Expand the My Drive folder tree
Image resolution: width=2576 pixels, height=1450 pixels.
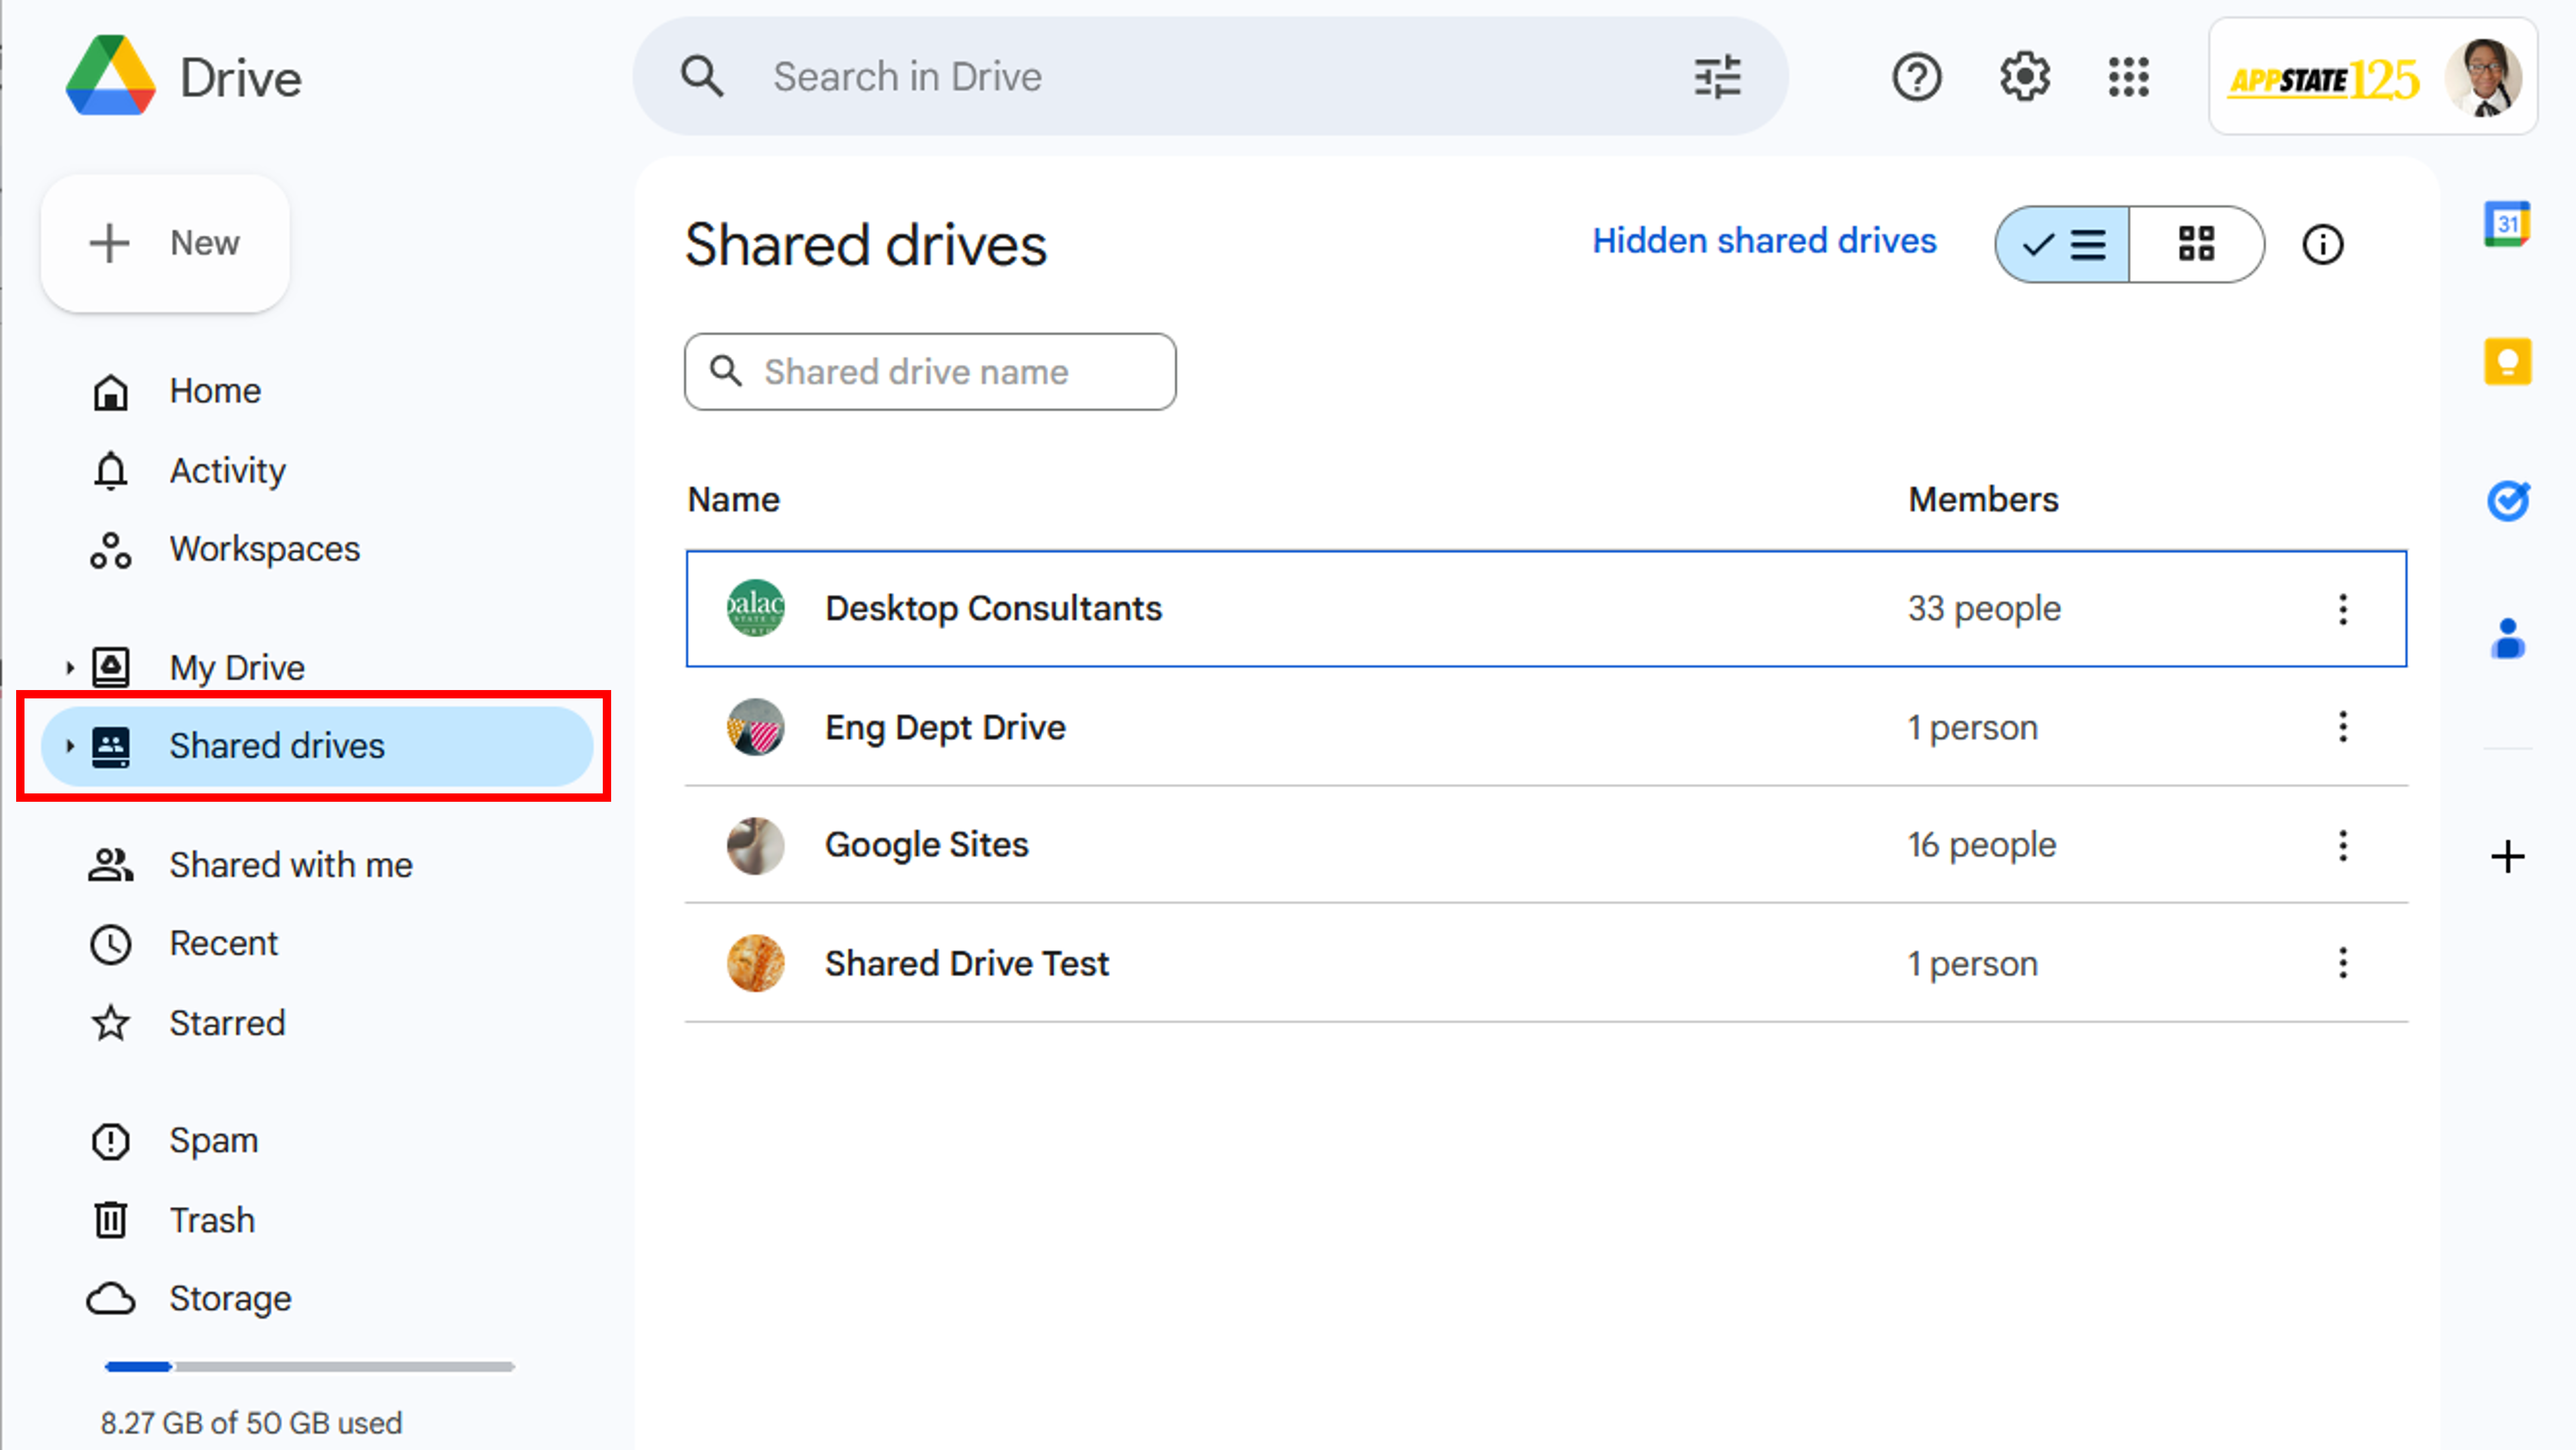69,667
